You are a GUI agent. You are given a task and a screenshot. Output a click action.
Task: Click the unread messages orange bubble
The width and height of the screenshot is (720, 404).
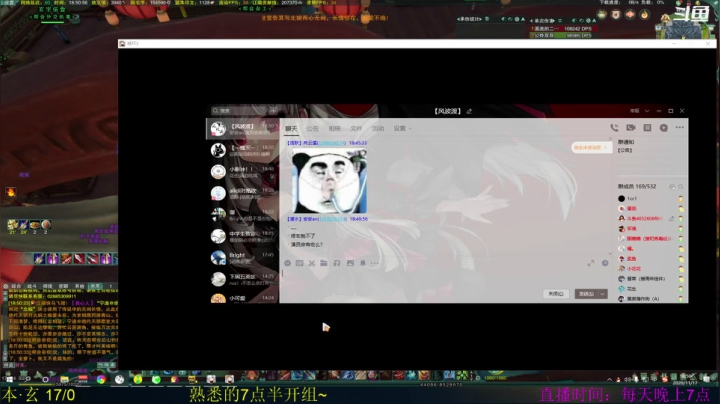click(x=591, y=147)
